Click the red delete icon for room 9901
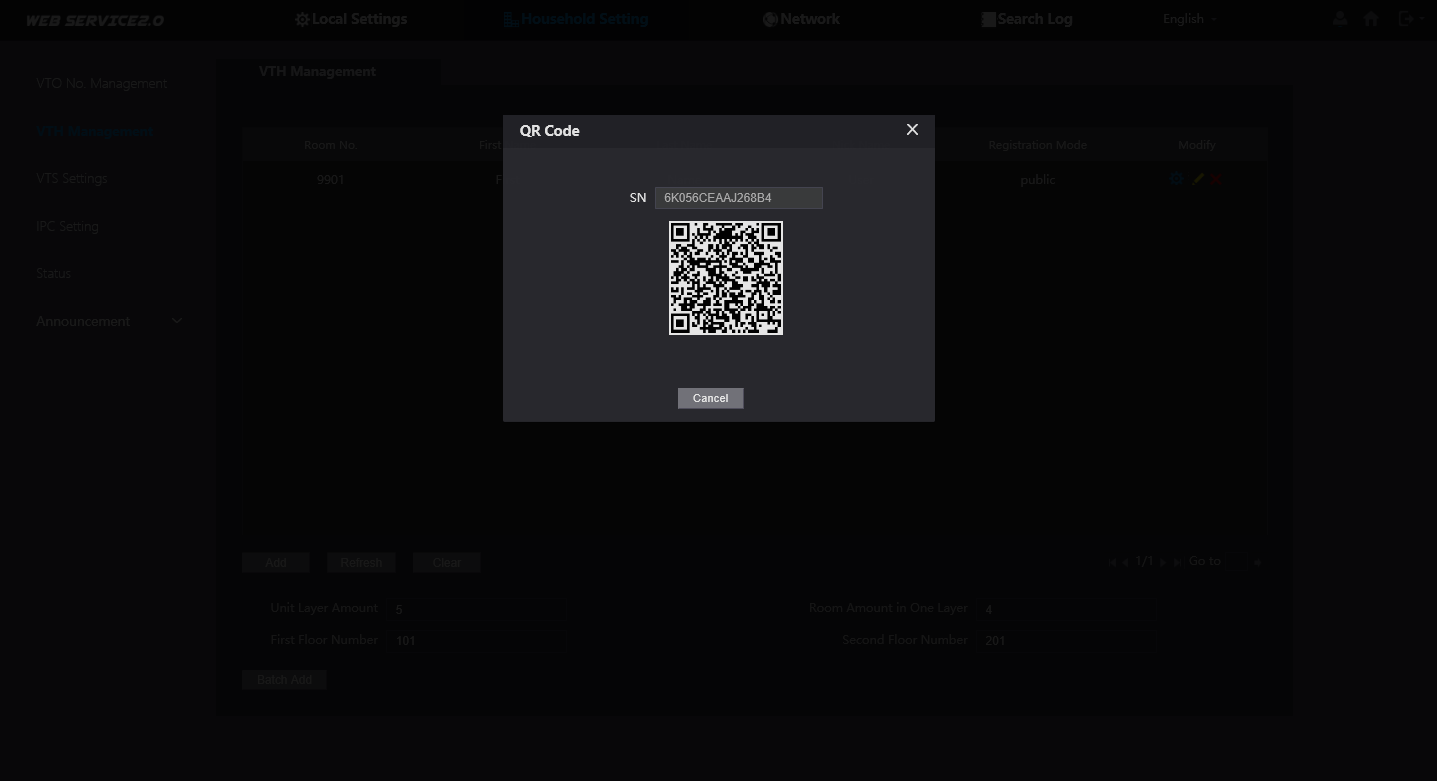This screenshot has height=781, width=1437. pyautogui.click(x=1217, y=179)
